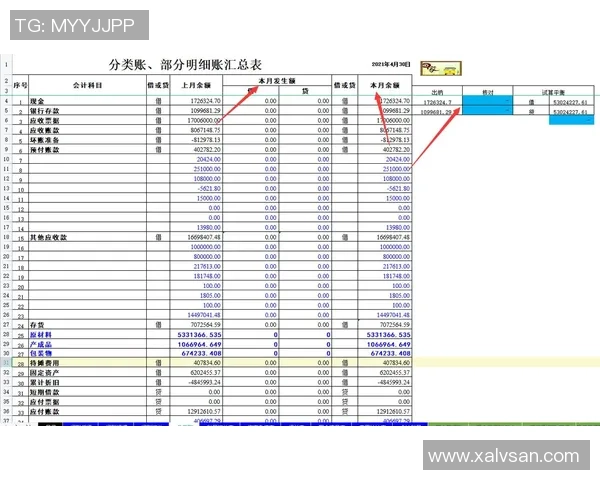The height and width of the screenshot is (480, 600).
Task: Click the 预付账款 account cell
Action: click(x=88, y=150)
